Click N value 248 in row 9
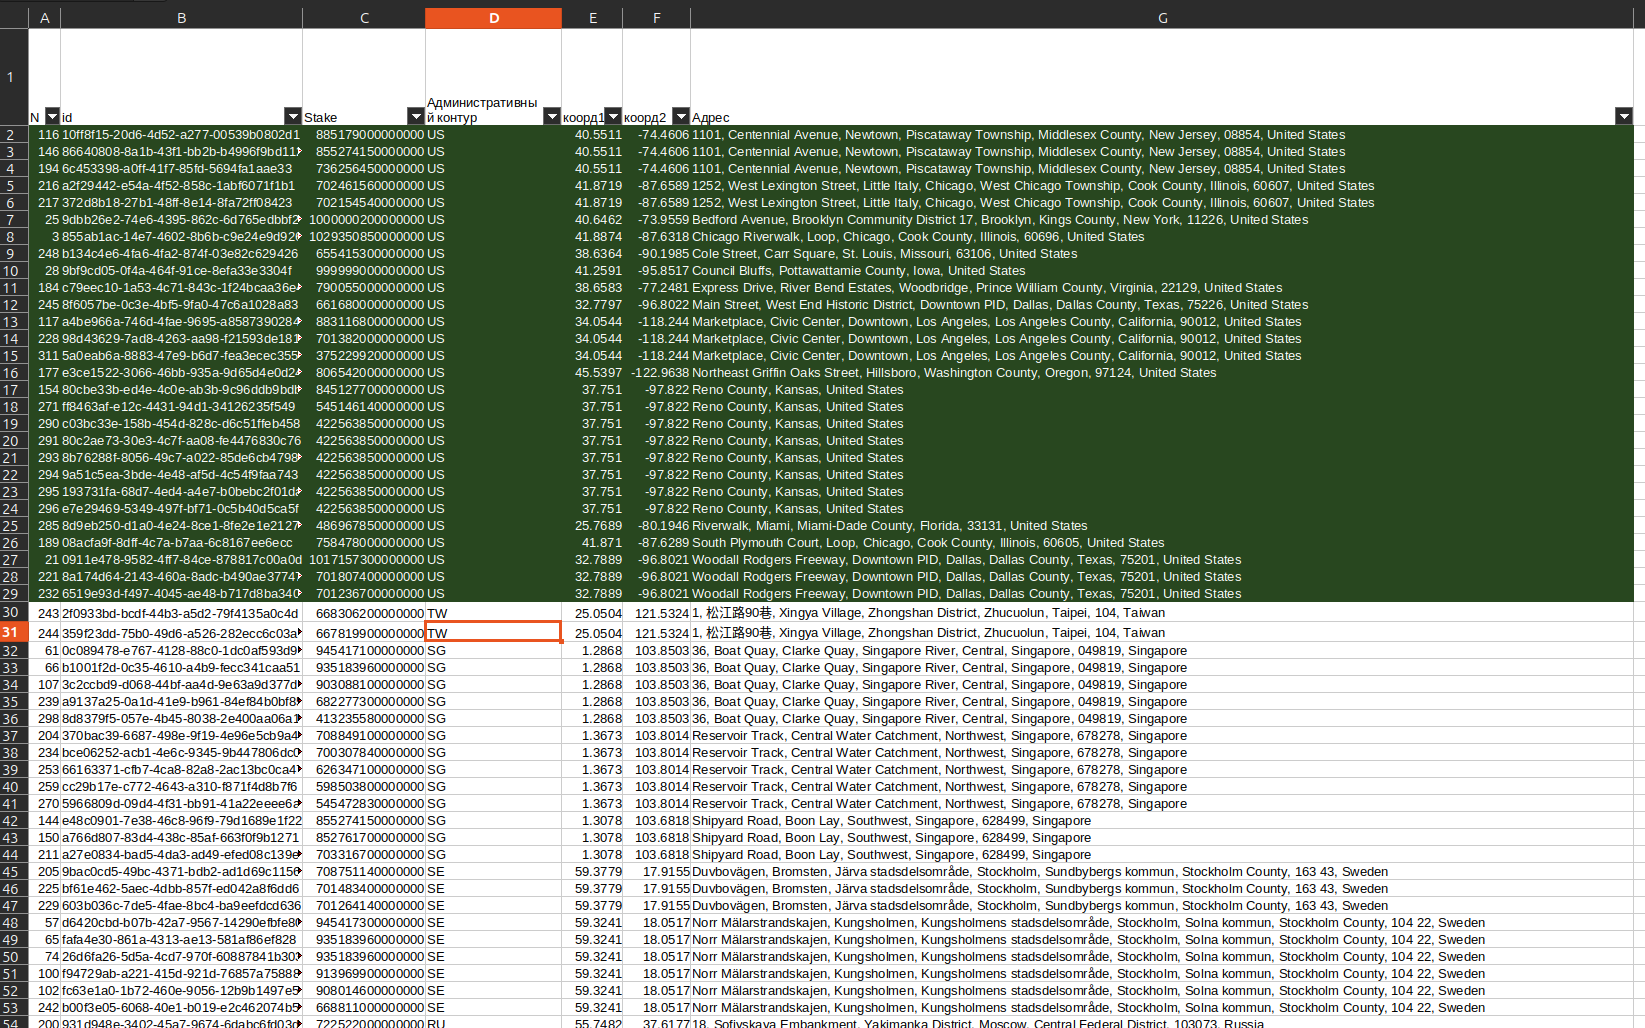1645x1028 pixels. pyautogui.click(x=45, y=253)
